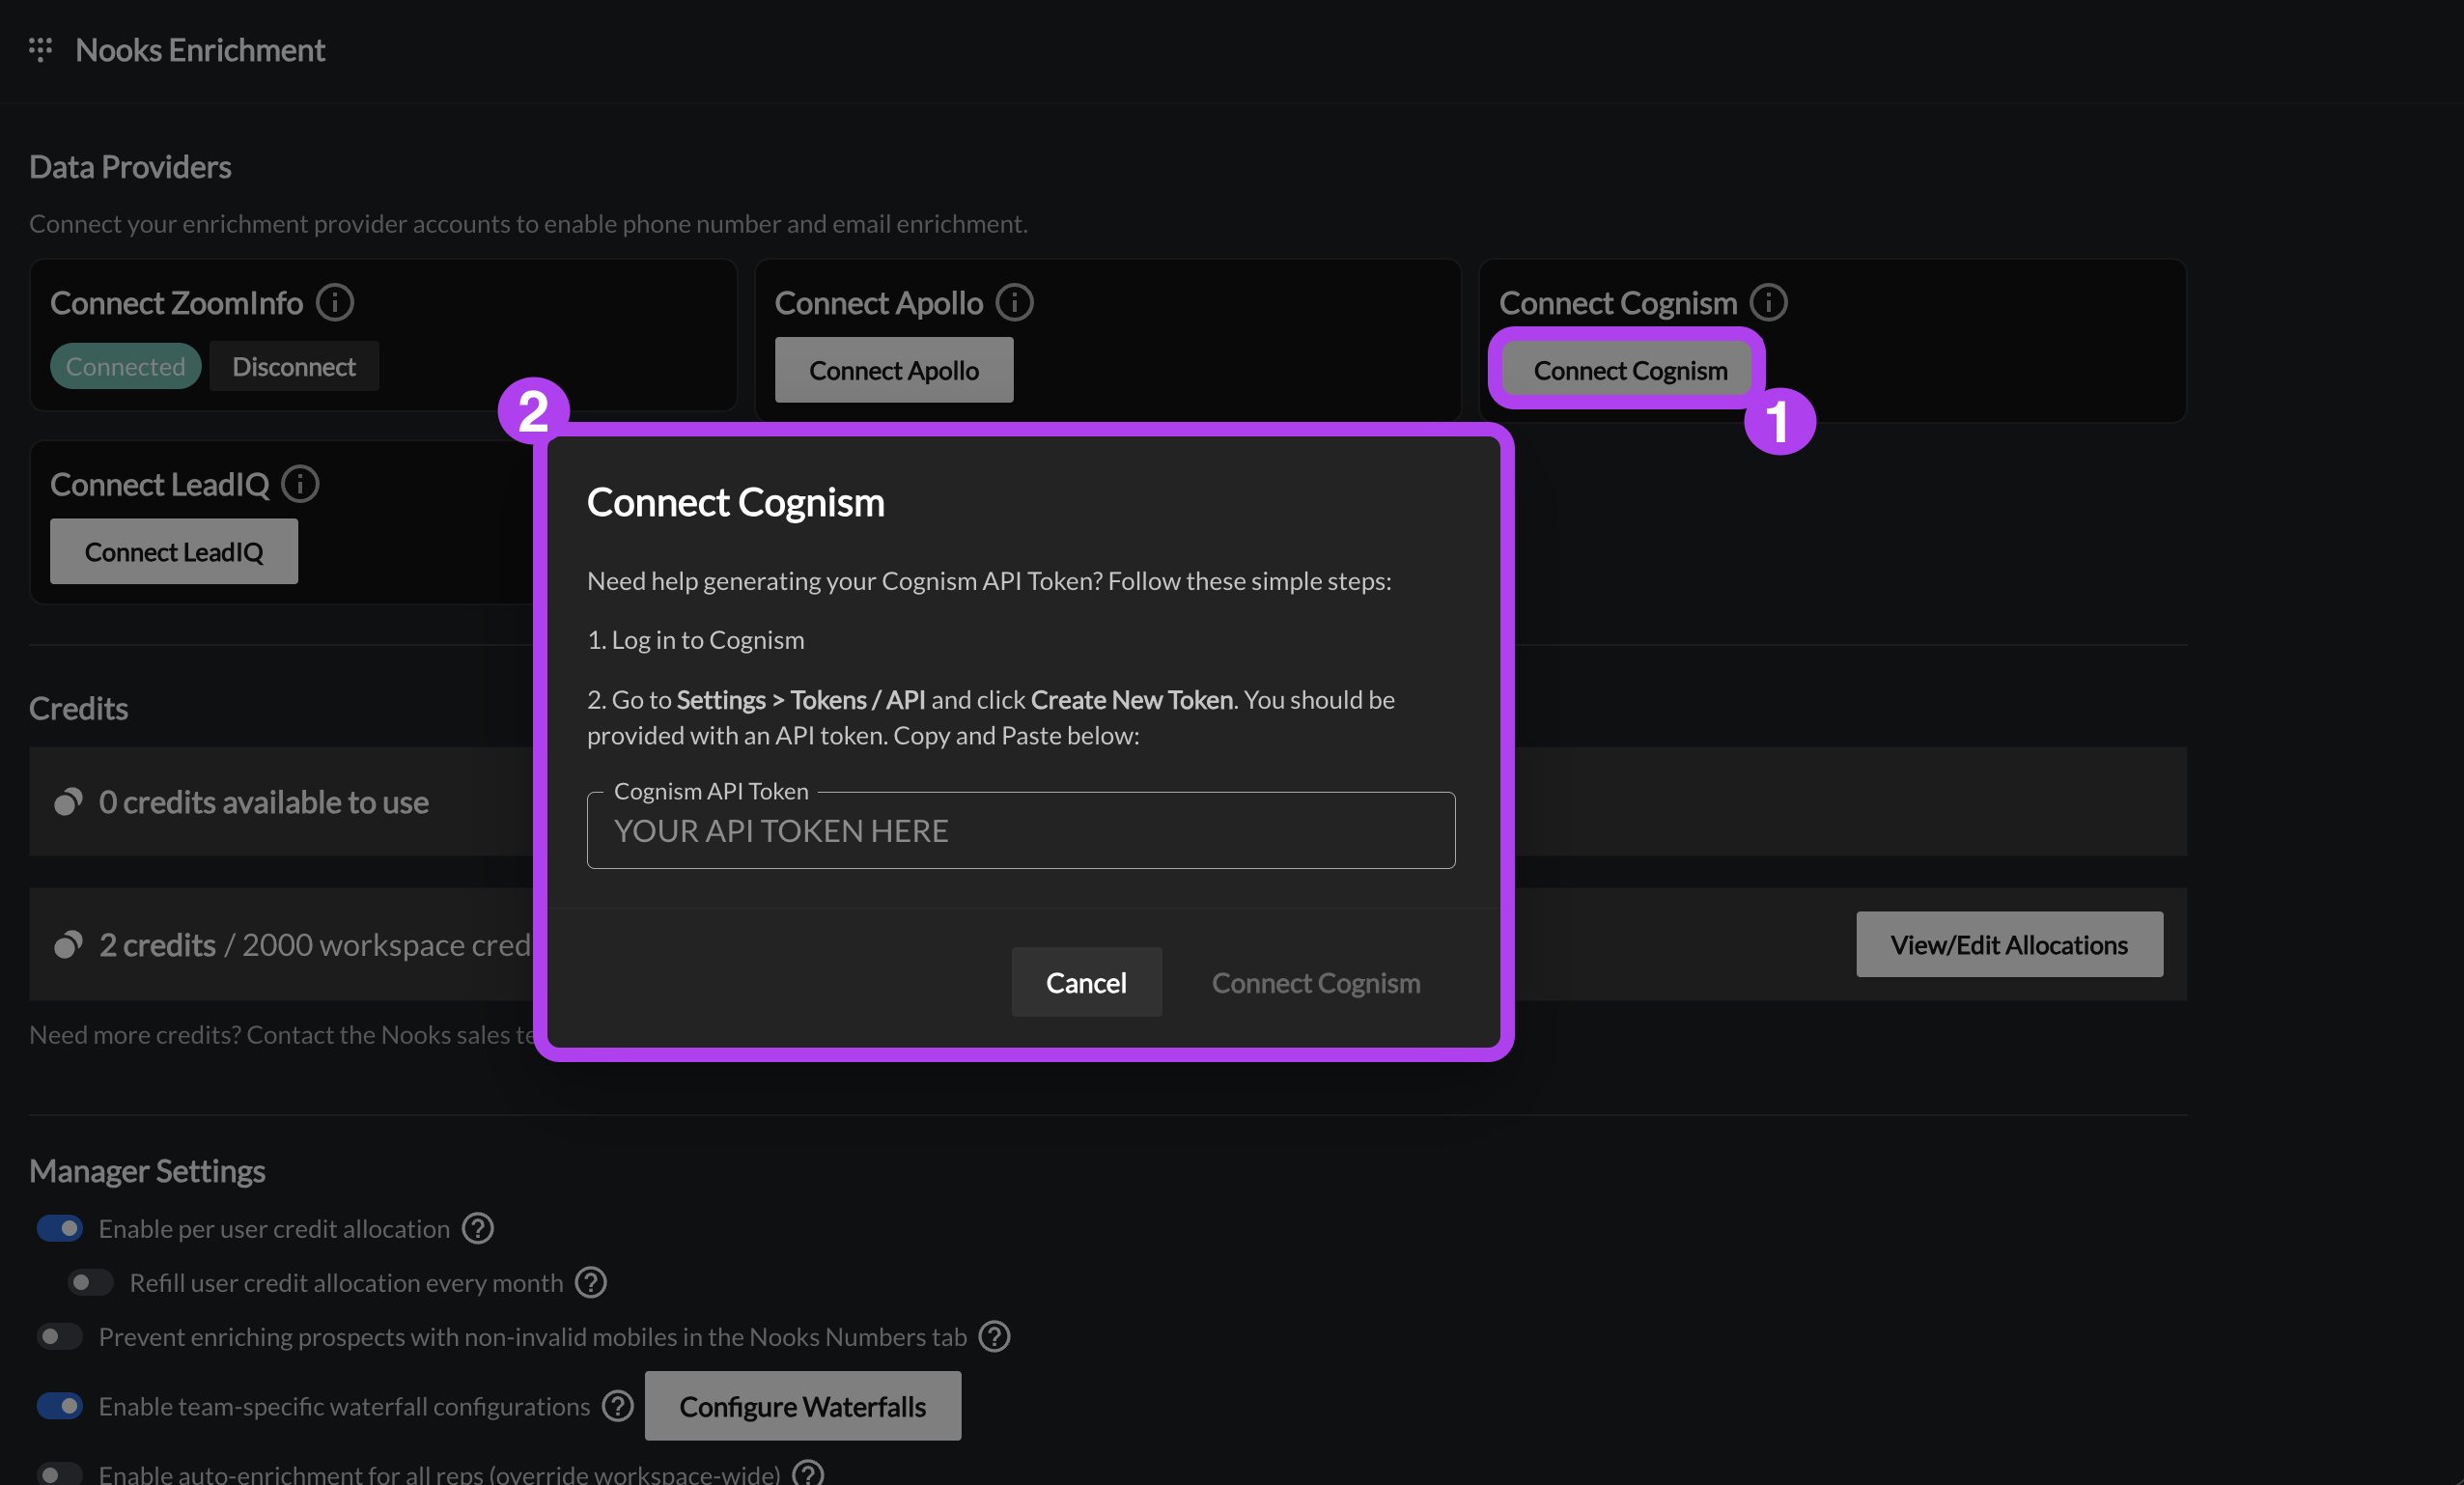
Task: Toggle Refill user credit allocation every month
Action: click(91, 1282)
